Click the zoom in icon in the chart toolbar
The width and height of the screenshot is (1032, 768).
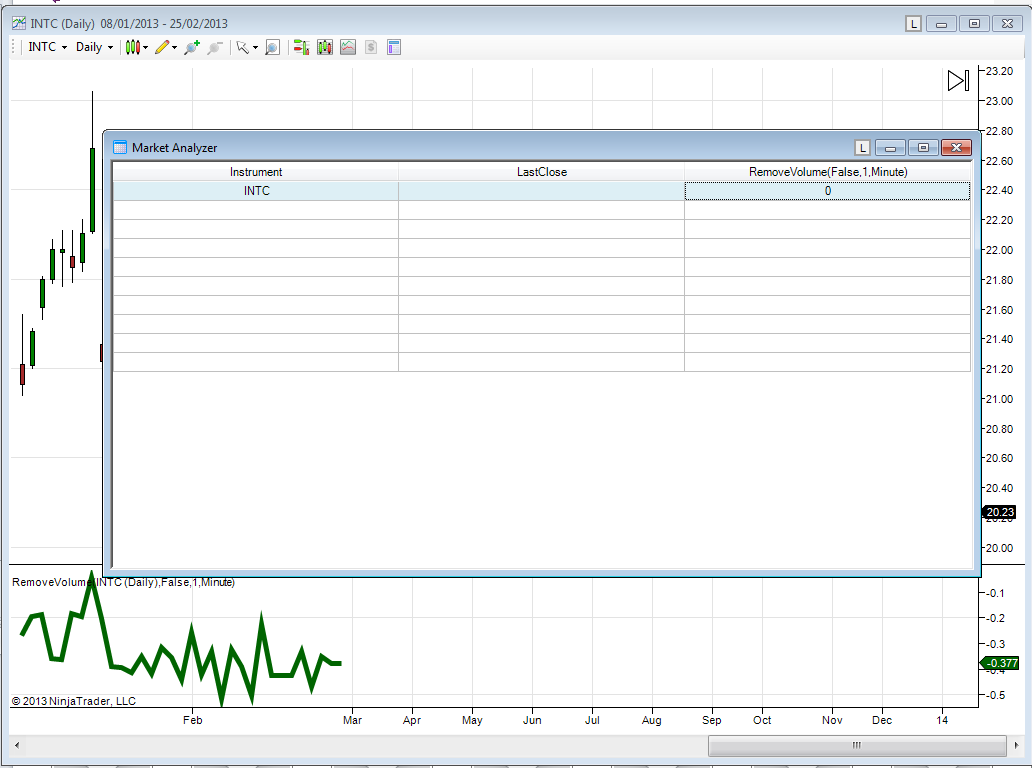(x=191, y=47)
